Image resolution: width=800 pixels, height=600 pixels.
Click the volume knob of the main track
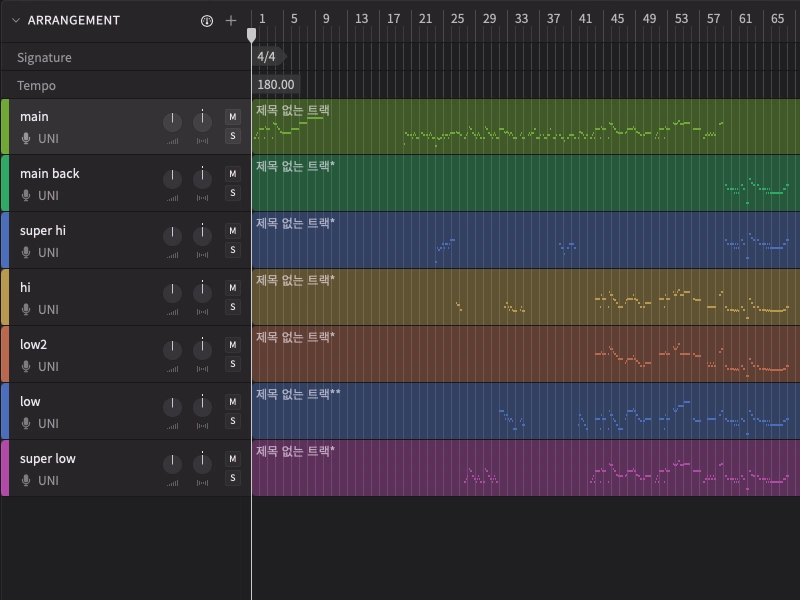point(172,121)
